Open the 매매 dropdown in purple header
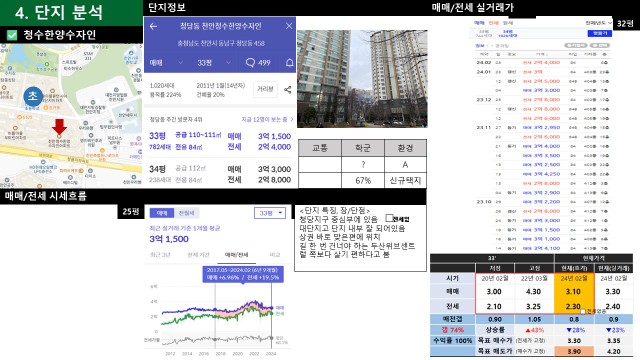Screen dimensions: 640x360 tap(166, 62)
